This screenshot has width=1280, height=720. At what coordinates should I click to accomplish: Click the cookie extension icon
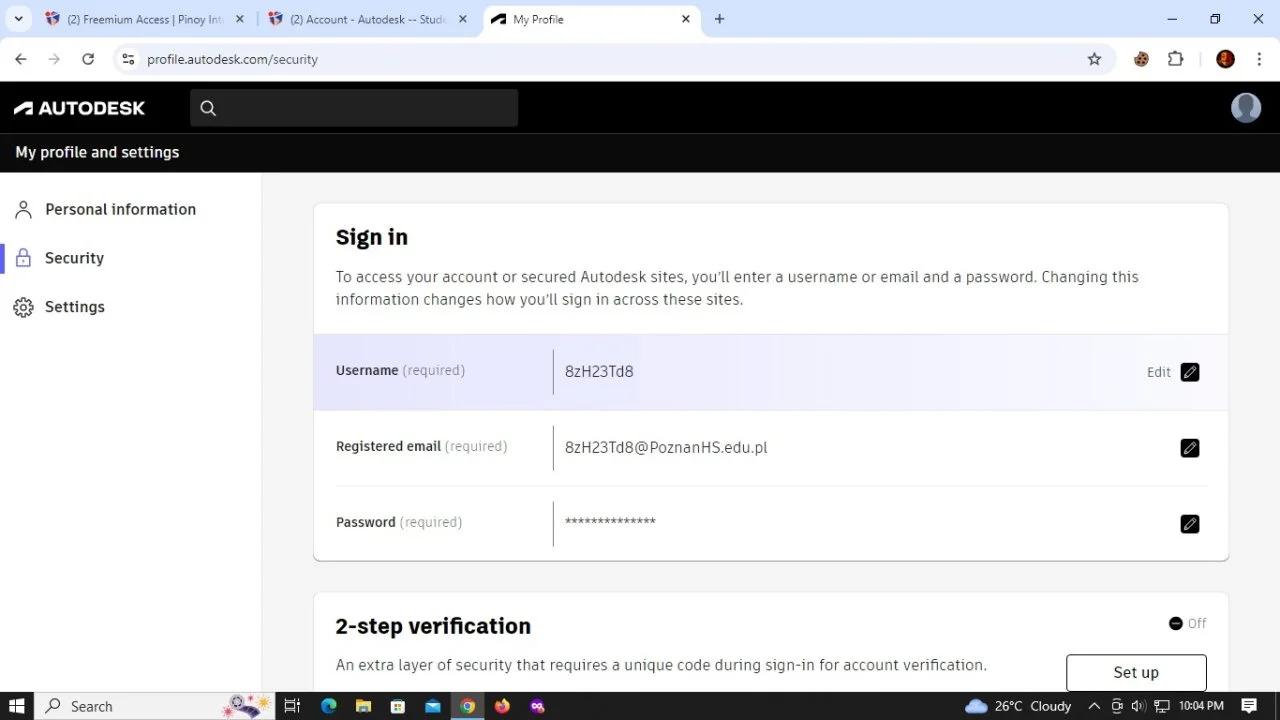coord(1141,59)
